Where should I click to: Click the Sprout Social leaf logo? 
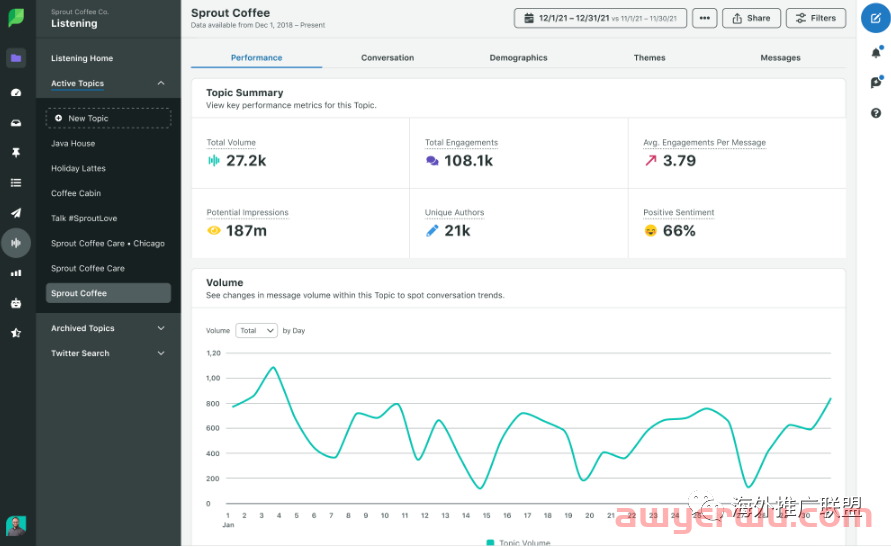[16, 18]
